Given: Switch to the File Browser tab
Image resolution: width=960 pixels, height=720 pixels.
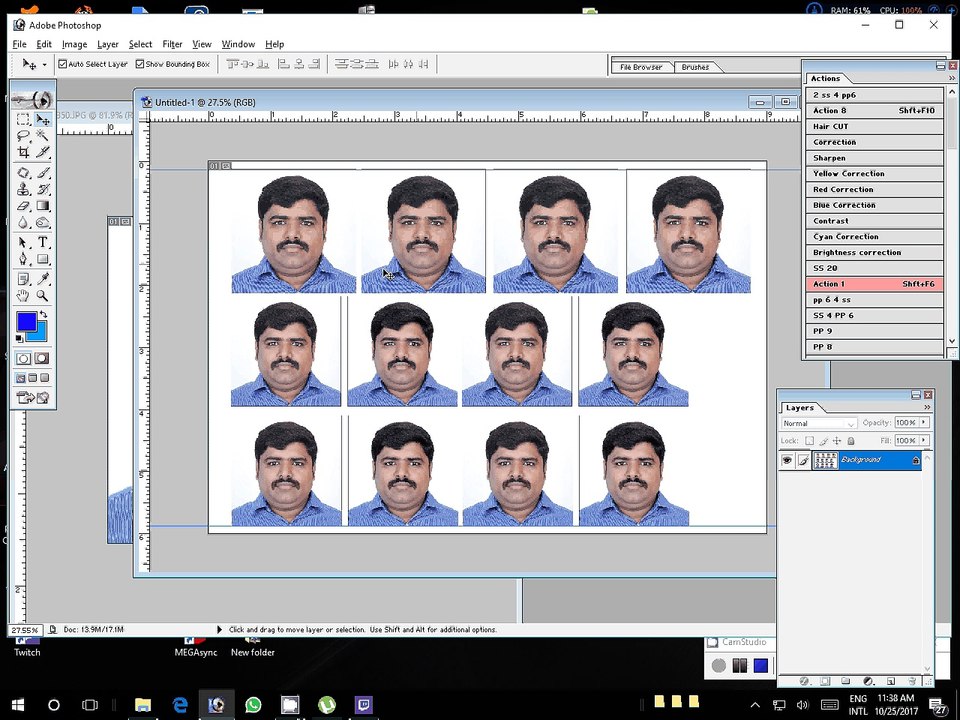Looking at the screenshot, I should (x=641, y=67).
